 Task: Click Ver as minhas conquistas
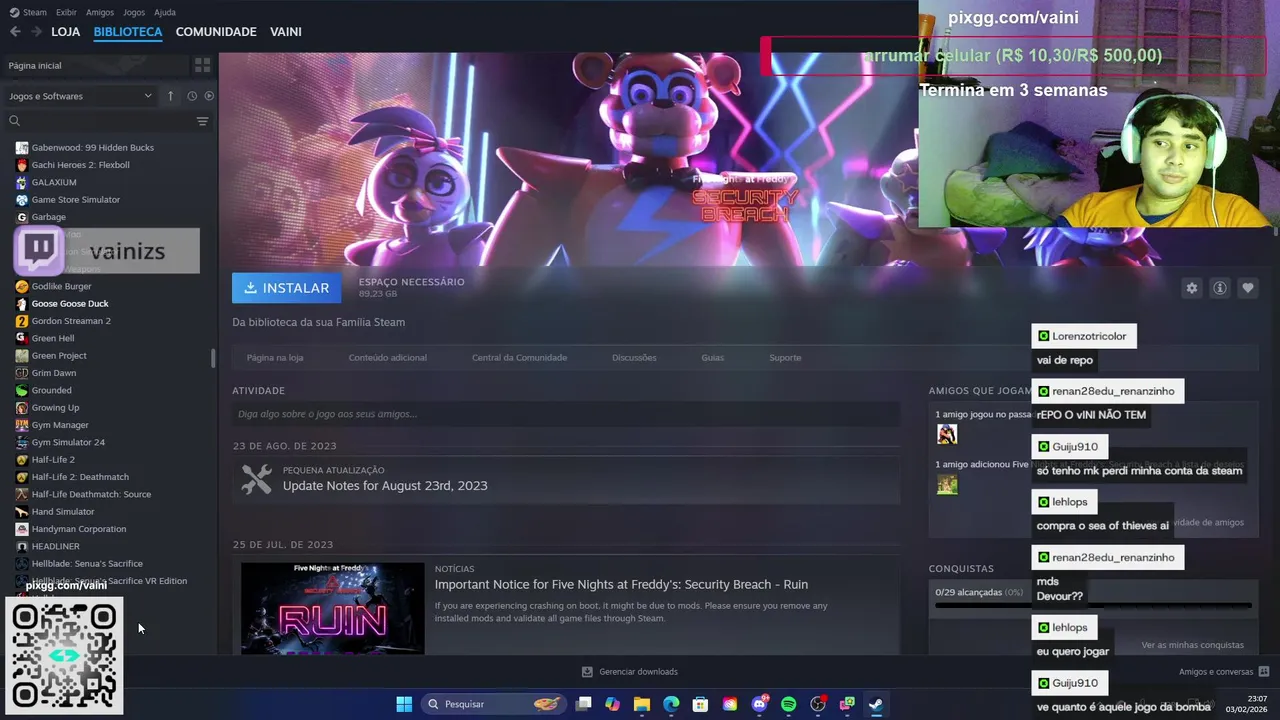click(1193, 645)
